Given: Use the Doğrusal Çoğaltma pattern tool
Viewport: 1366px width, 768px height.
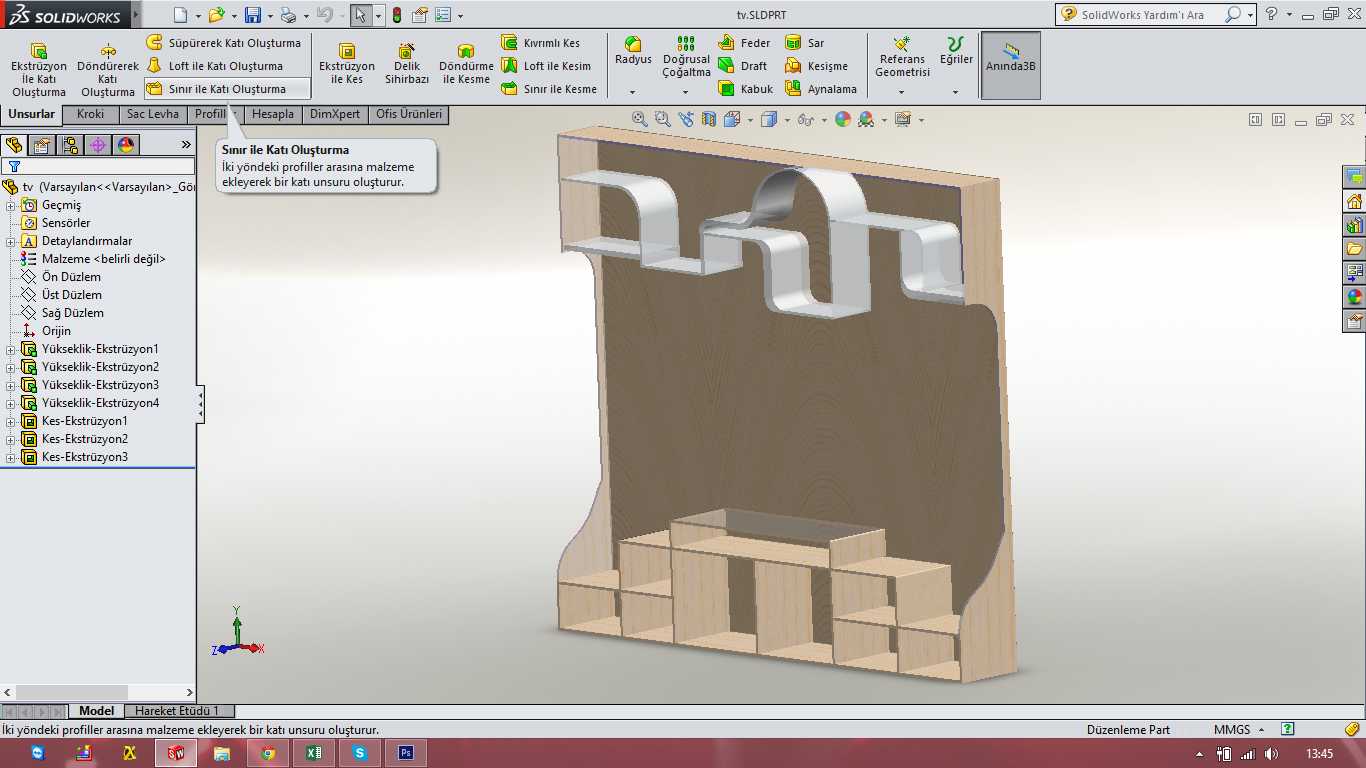Looking at the screenshot, I should (686, 58).
